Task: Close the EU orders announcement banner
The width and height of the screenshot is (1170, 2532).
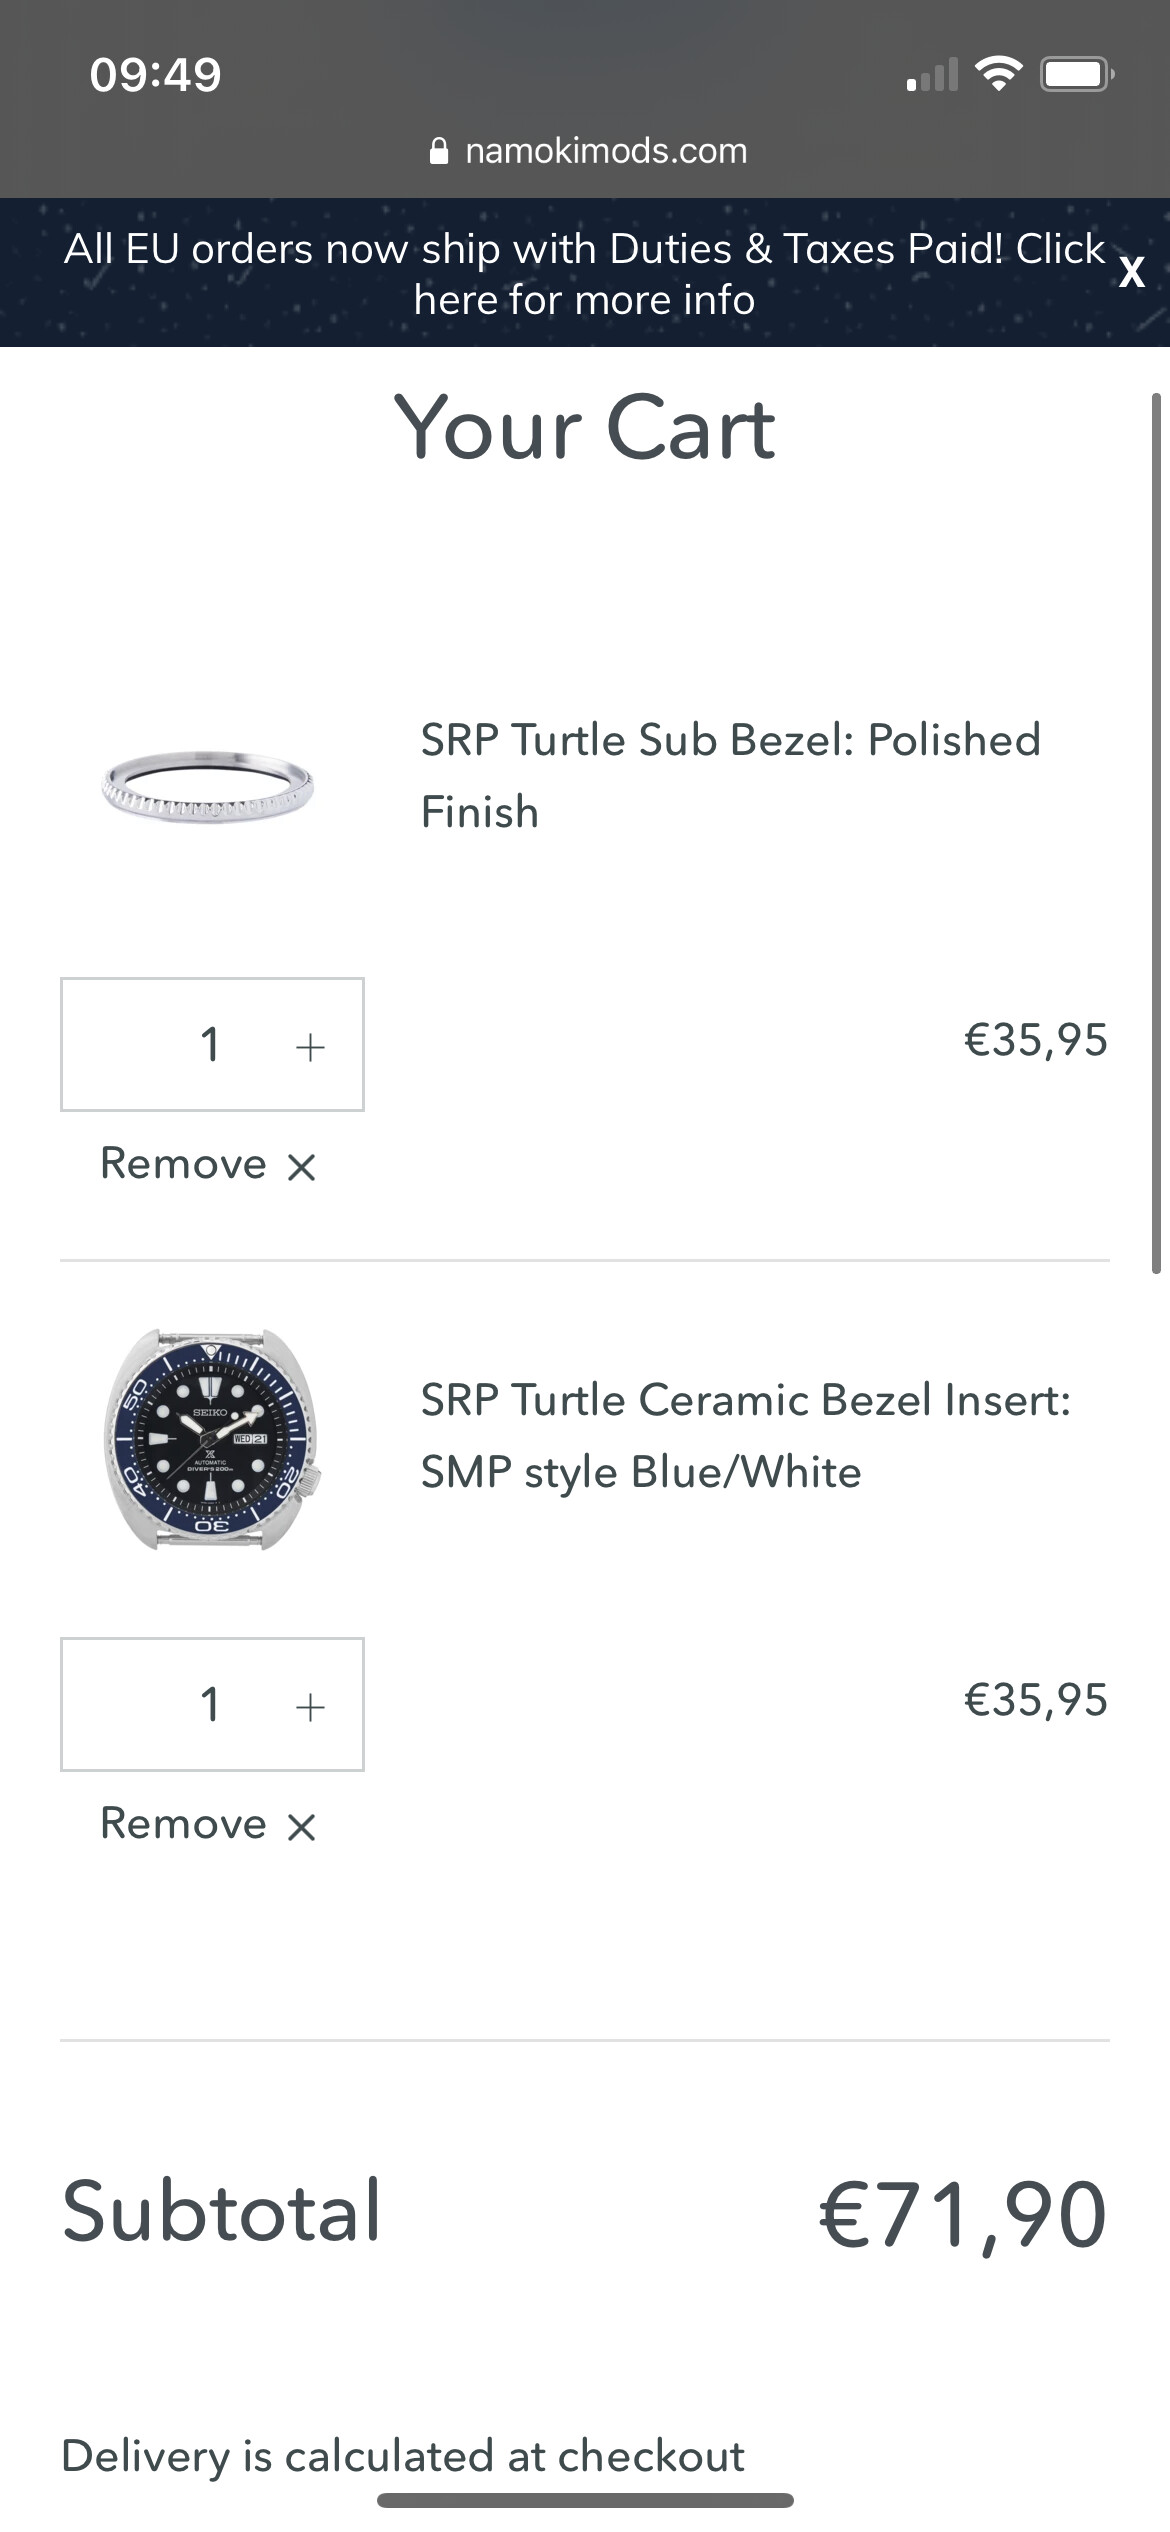Action: 1131,273
